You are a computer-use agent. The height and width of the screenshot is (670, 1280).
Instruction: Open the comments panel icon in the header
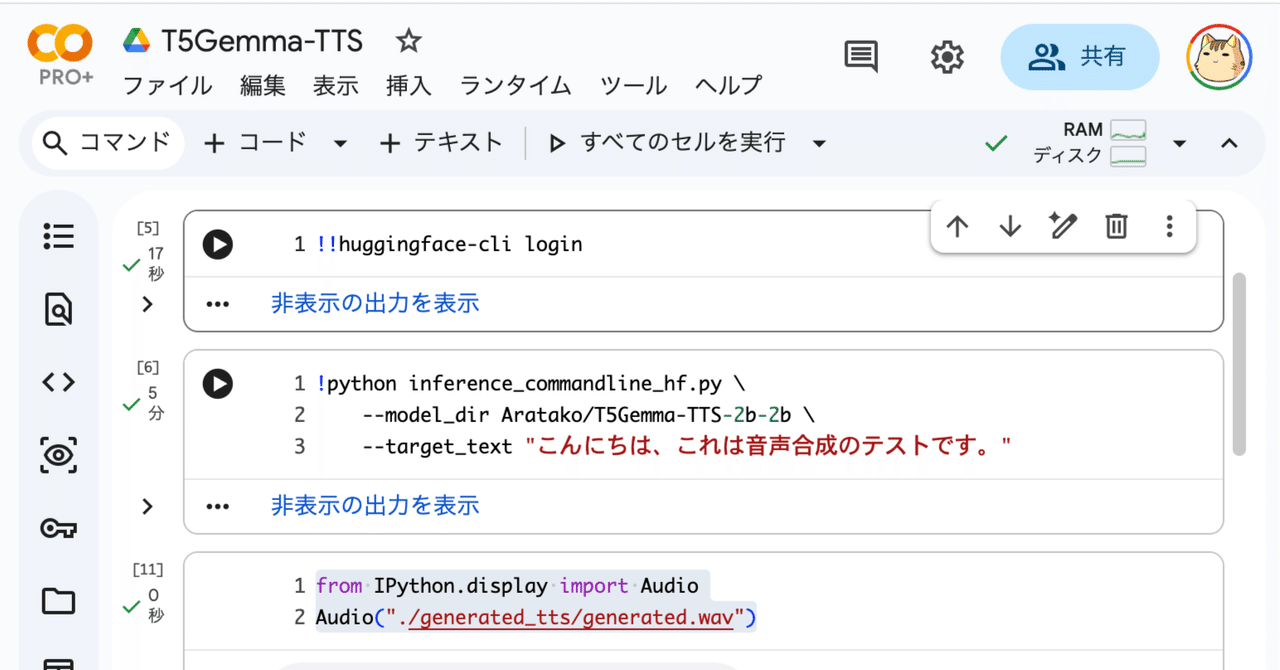(x=861, y=57)
